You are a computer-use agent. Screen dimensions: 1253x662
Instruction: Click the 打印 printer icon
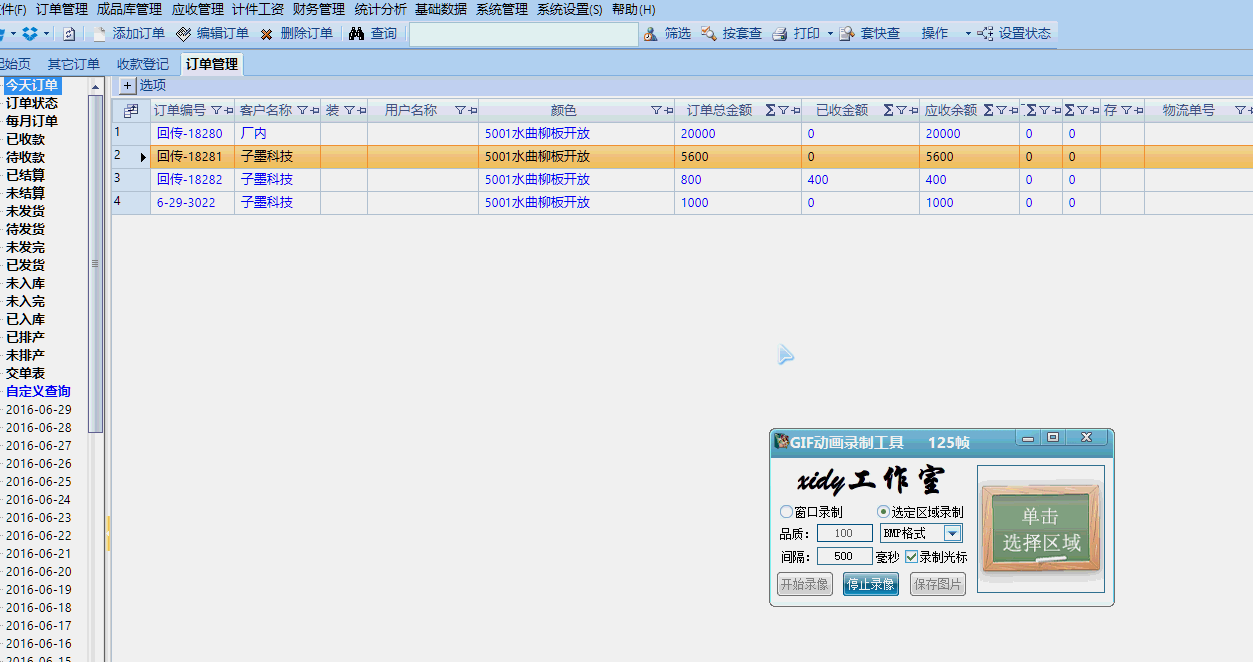tap(779, 34)
